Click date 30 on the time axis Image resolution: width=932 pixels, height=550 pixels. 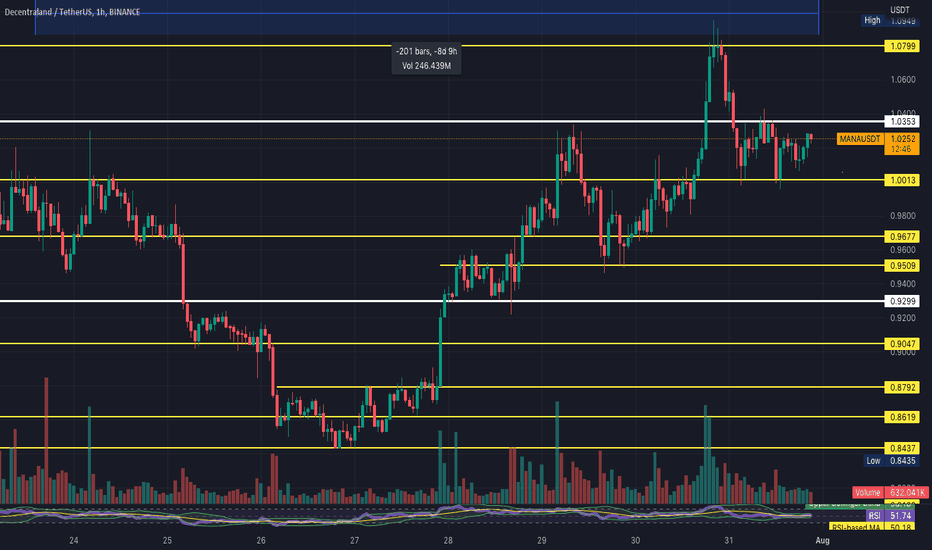pos(635,540)
